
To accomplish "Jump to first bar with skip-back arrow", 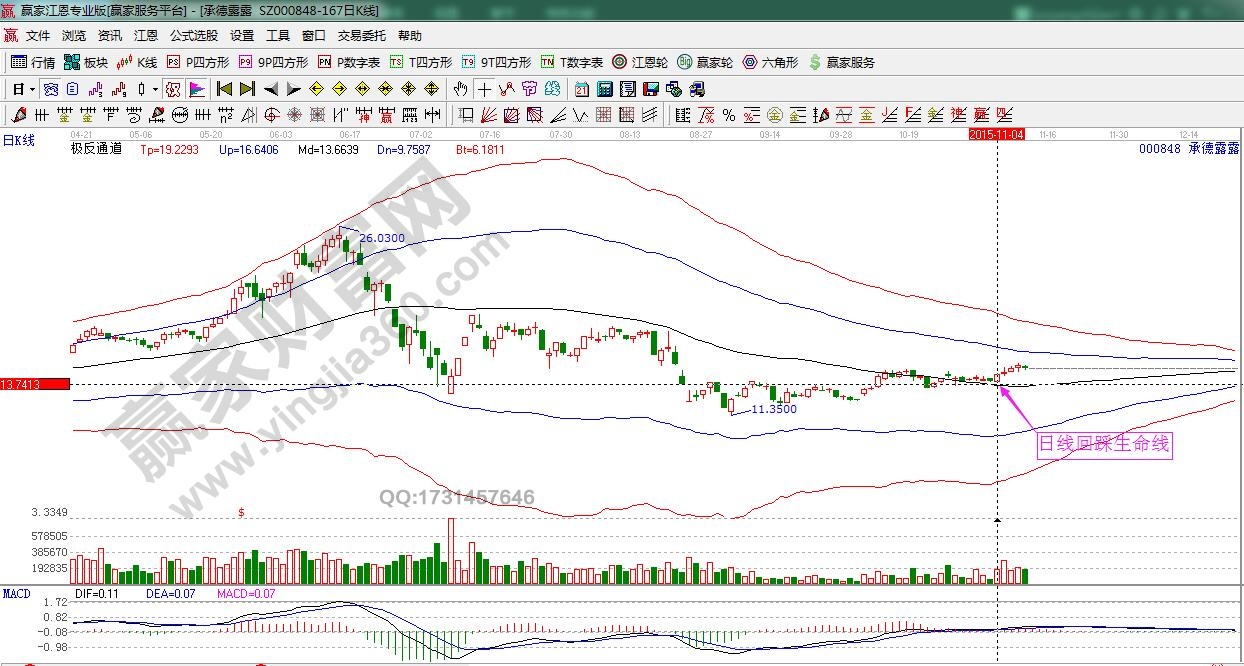I will click(x=224, y=89).
